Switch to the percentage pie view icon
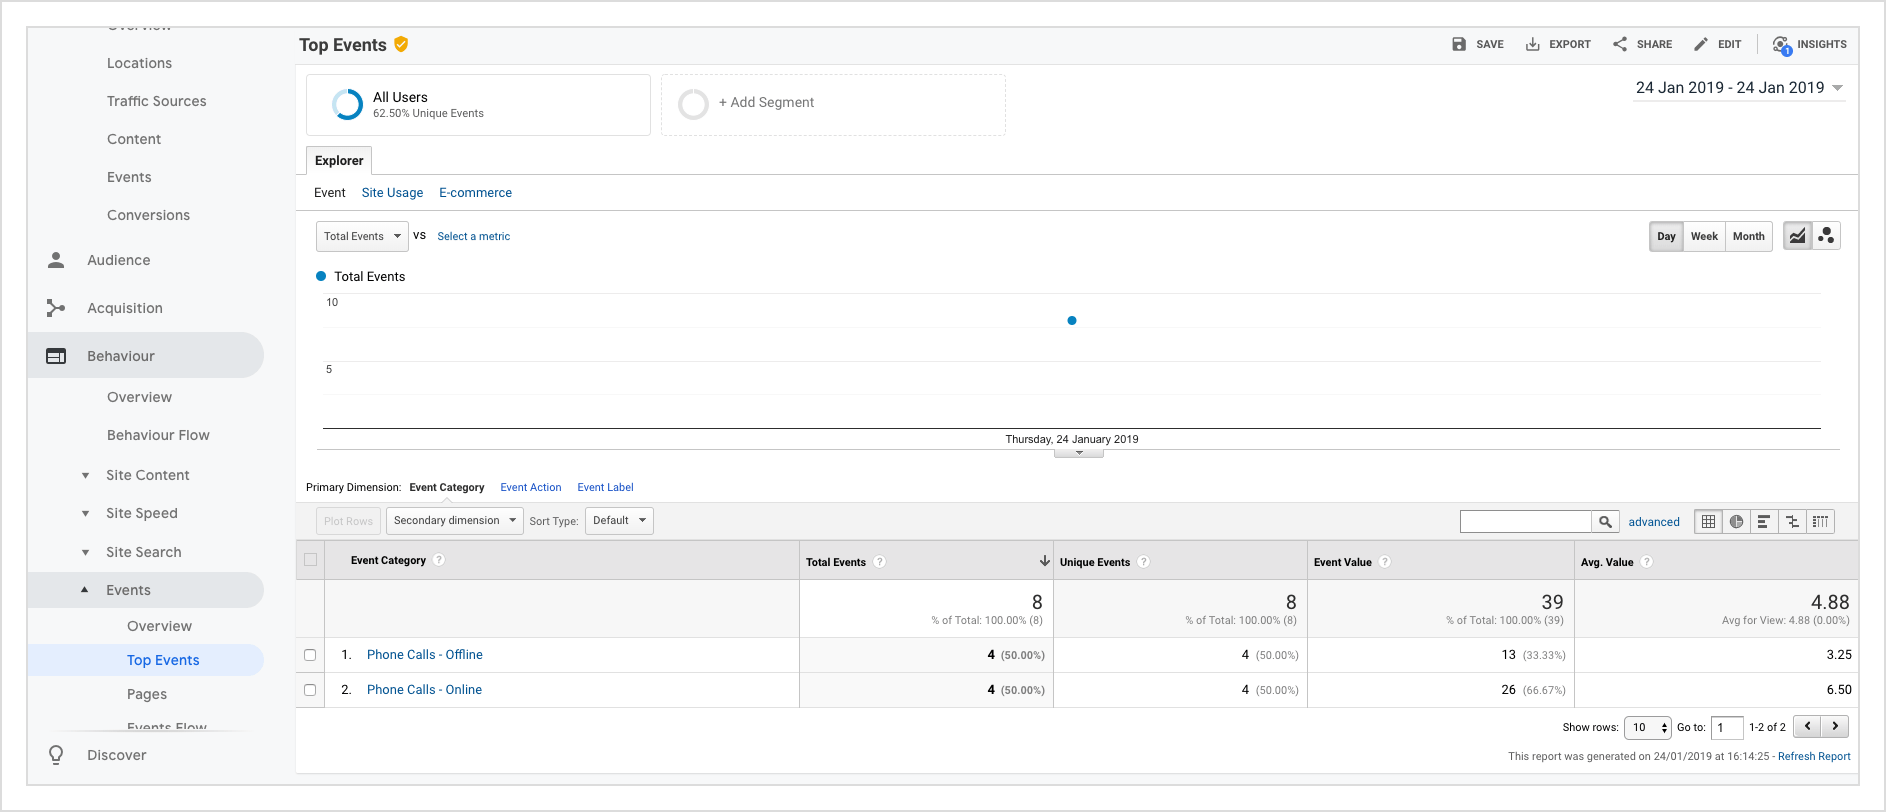Viewport: 1886px width, 812px height. click(1736, 521)
